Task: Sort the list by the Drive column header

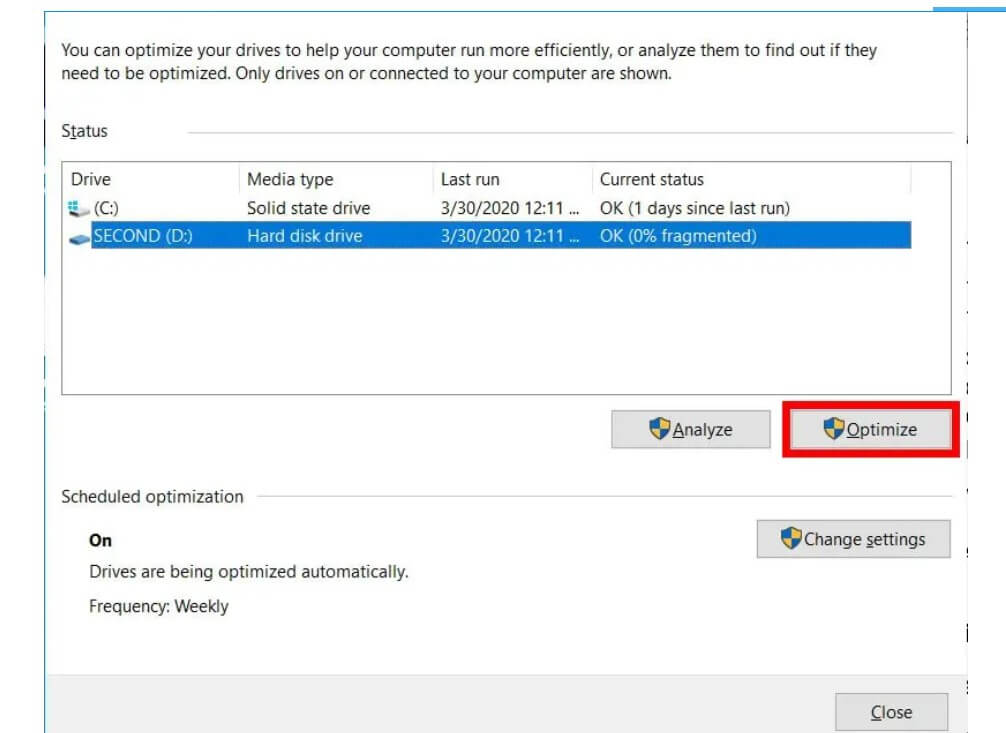Action: click(91, 180)
